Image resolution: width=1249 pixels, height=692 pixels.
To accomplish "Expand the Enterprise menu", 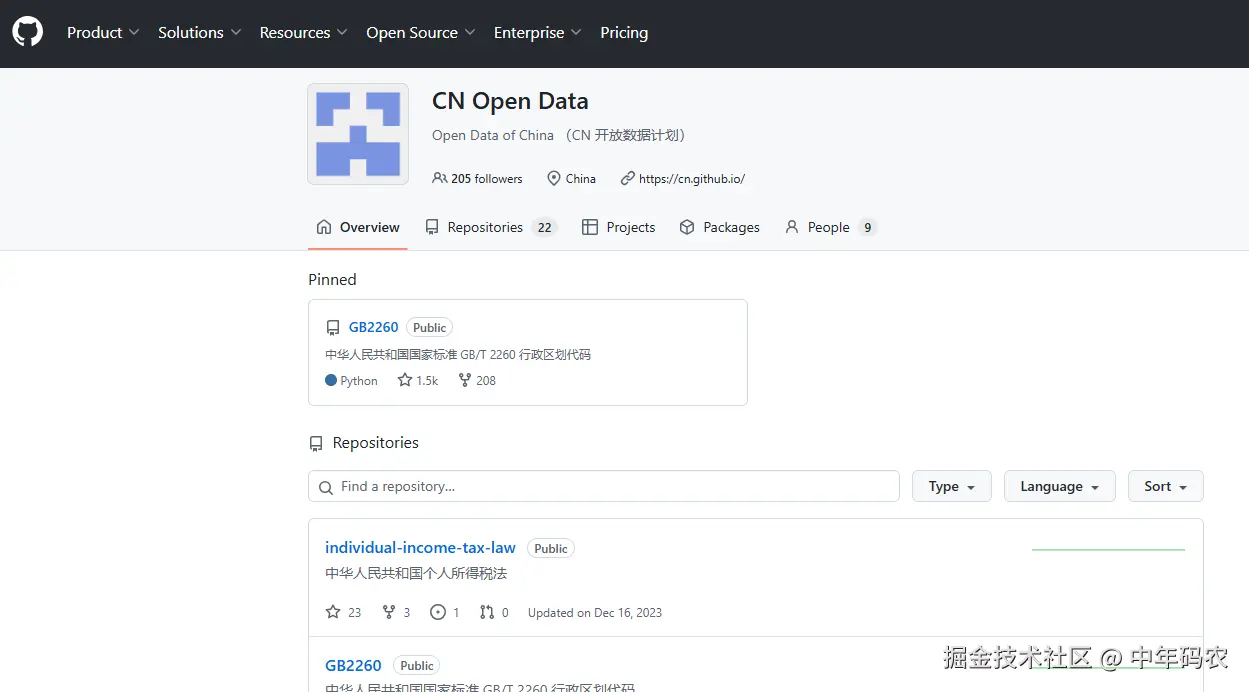I will coord(538,32).
